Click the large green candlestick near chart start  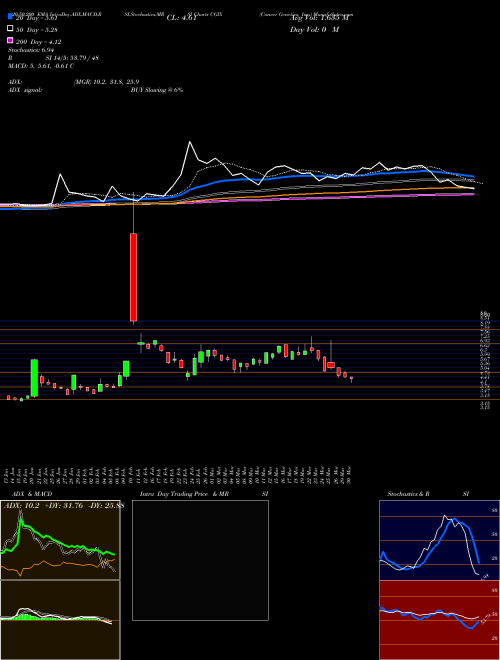point(34,378)
